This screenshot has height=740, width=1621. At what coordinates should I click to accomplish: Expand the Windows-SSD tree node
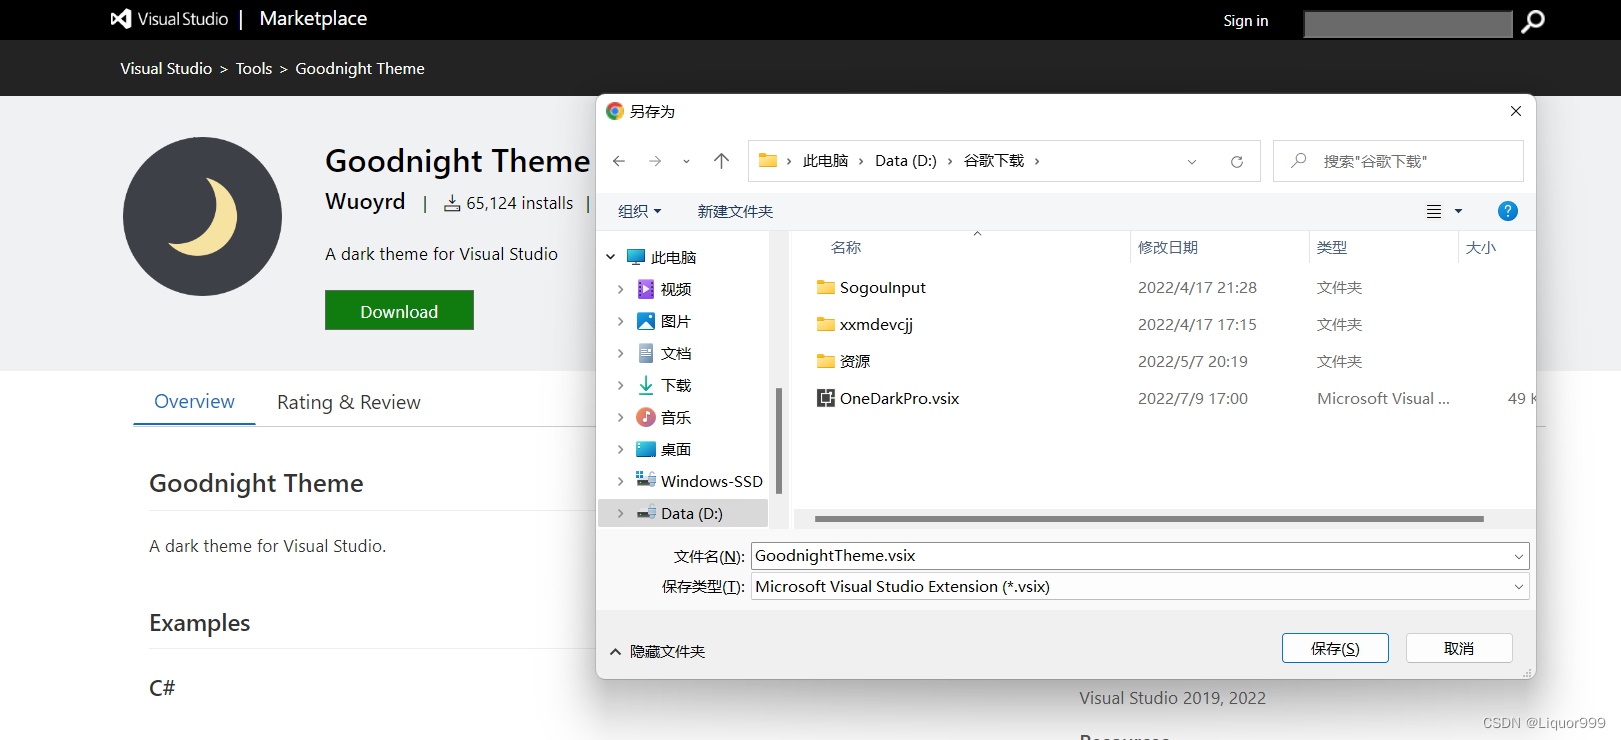(x=620, y=481)
